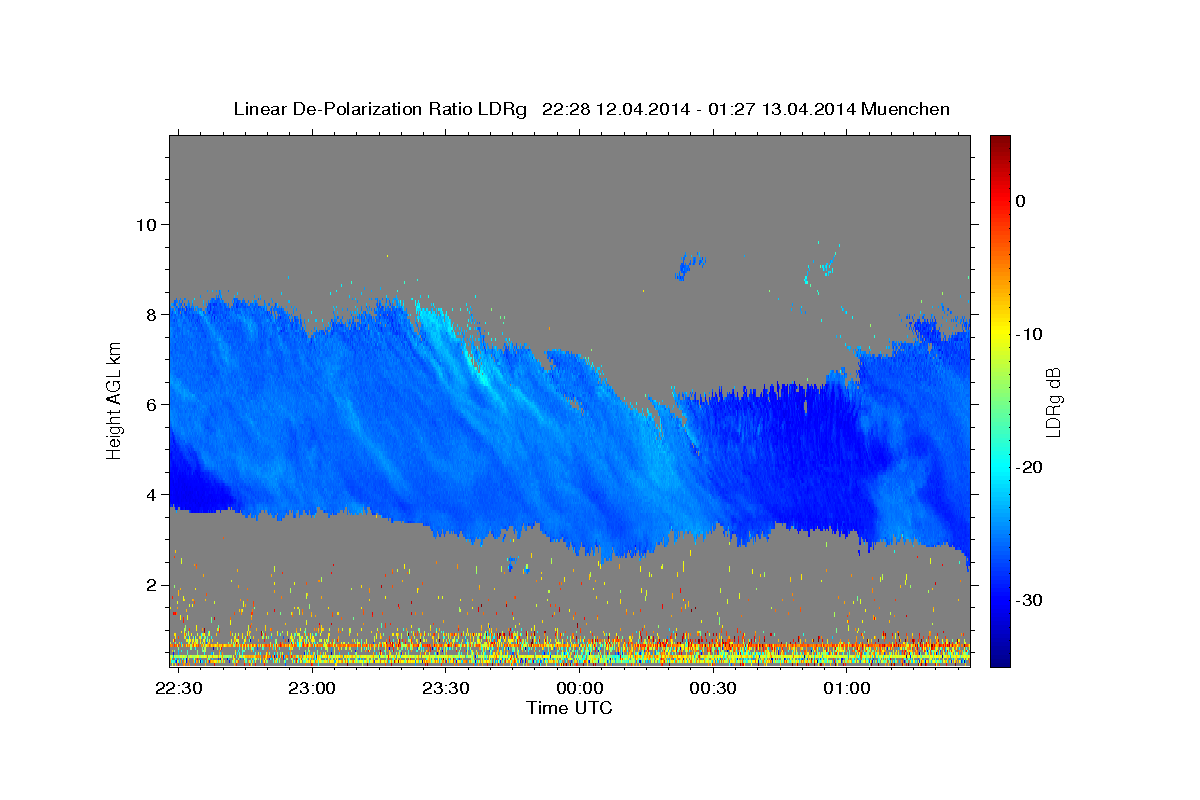Click the height tick label 2
The image size is (1200, 800).
pyautogui.click(x=152, y=584)
